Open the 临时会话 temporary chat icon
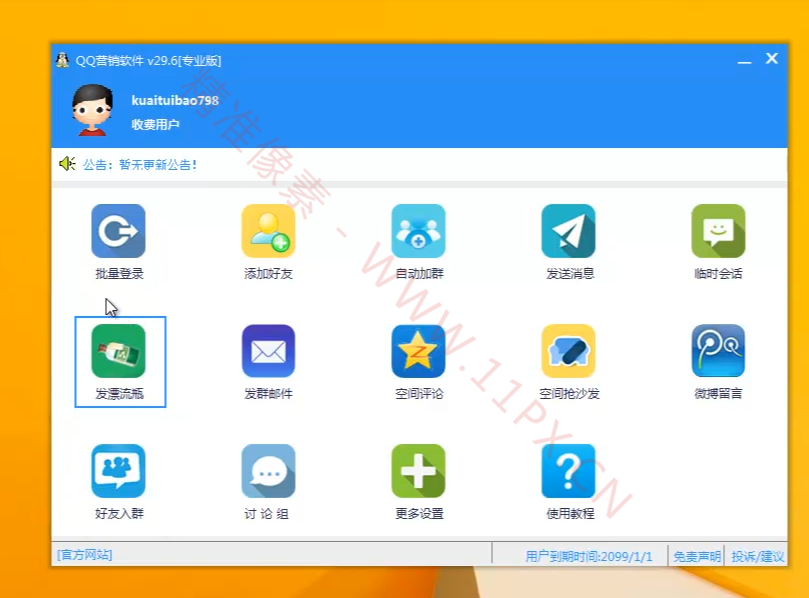809x598 pixels. coord(718,231)
